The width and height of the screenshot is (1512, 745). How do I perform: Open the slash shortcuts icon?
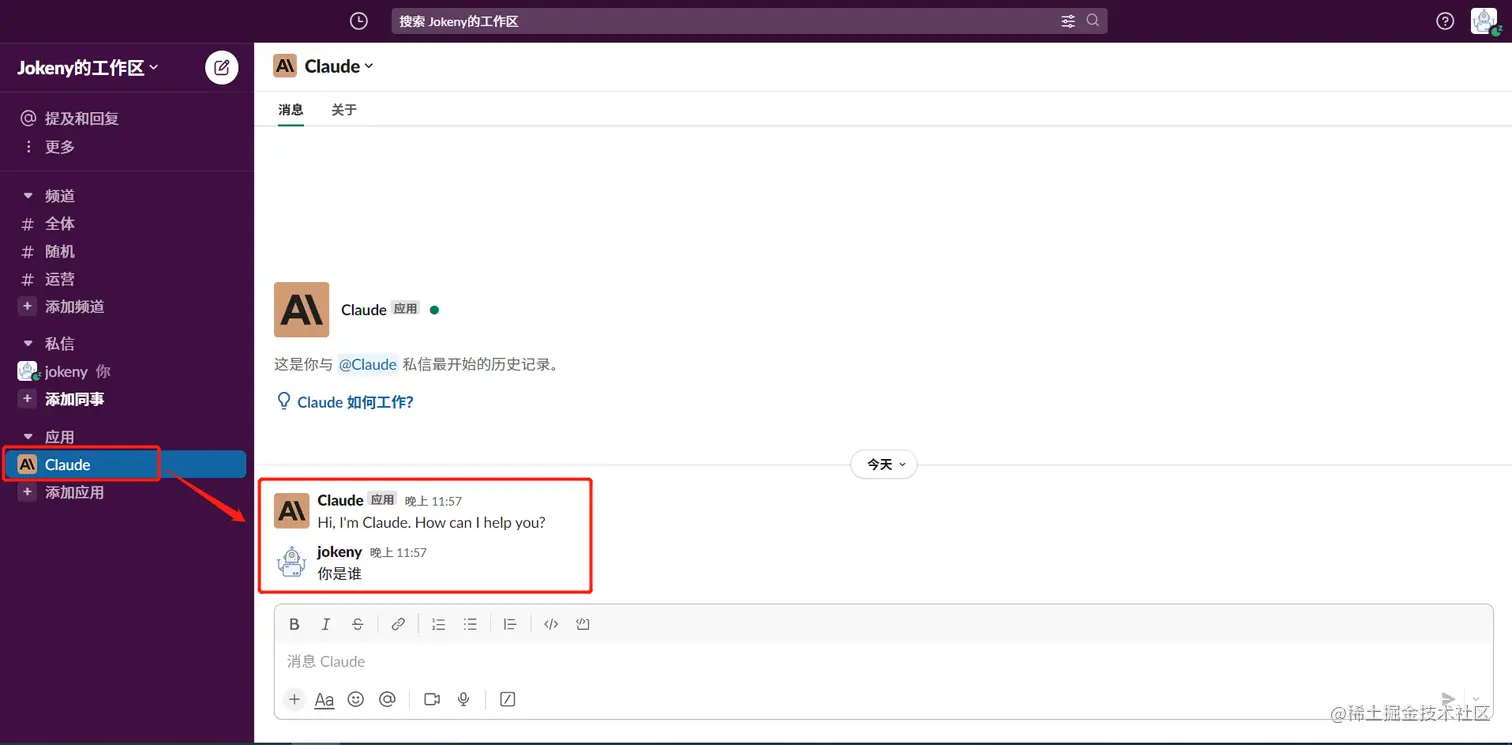click(x=507, y=699)
